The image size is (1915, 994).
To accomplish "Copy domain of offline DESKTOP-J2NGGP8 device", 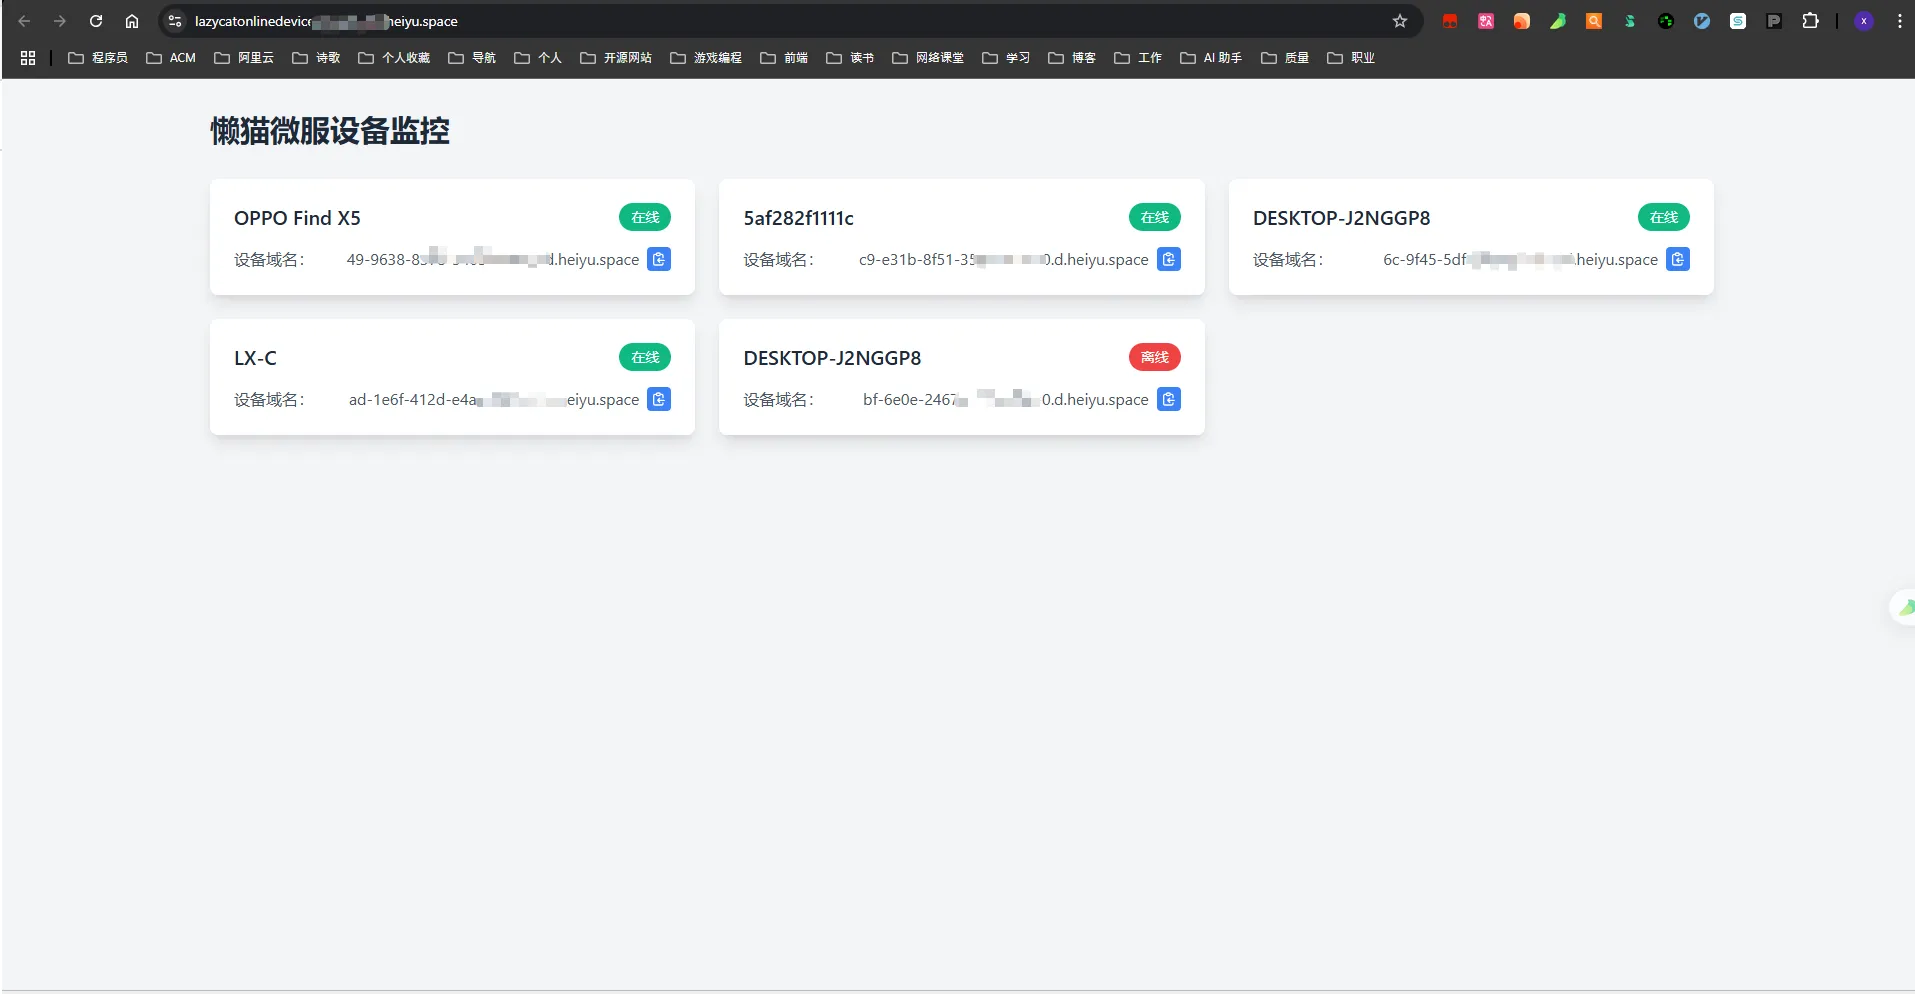I will point(1168,399).
